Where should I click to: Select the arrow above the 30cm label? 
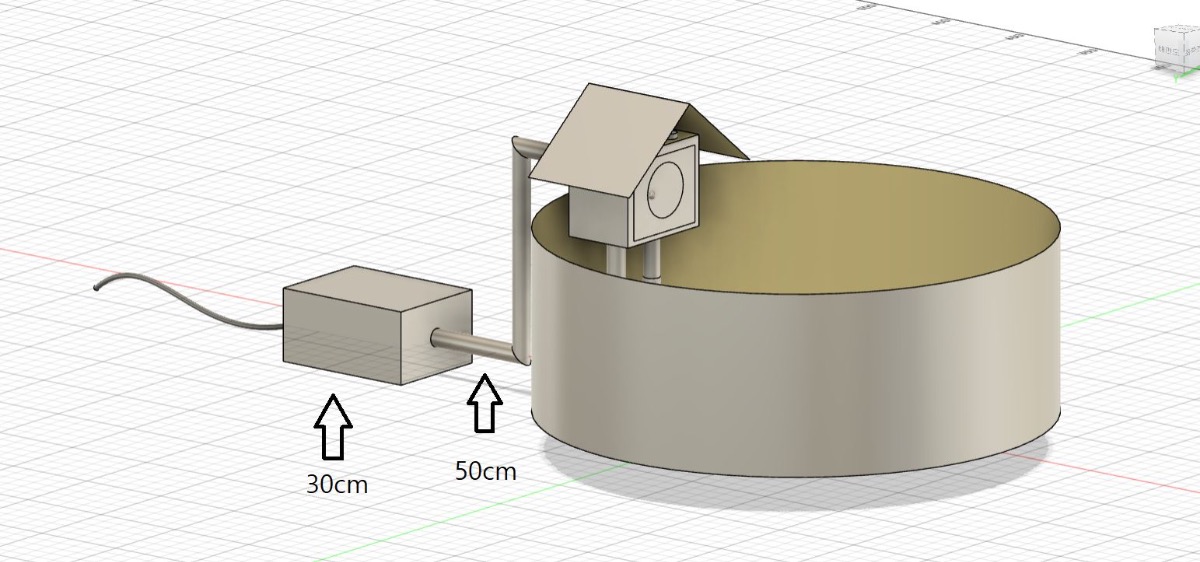(334, 426)
